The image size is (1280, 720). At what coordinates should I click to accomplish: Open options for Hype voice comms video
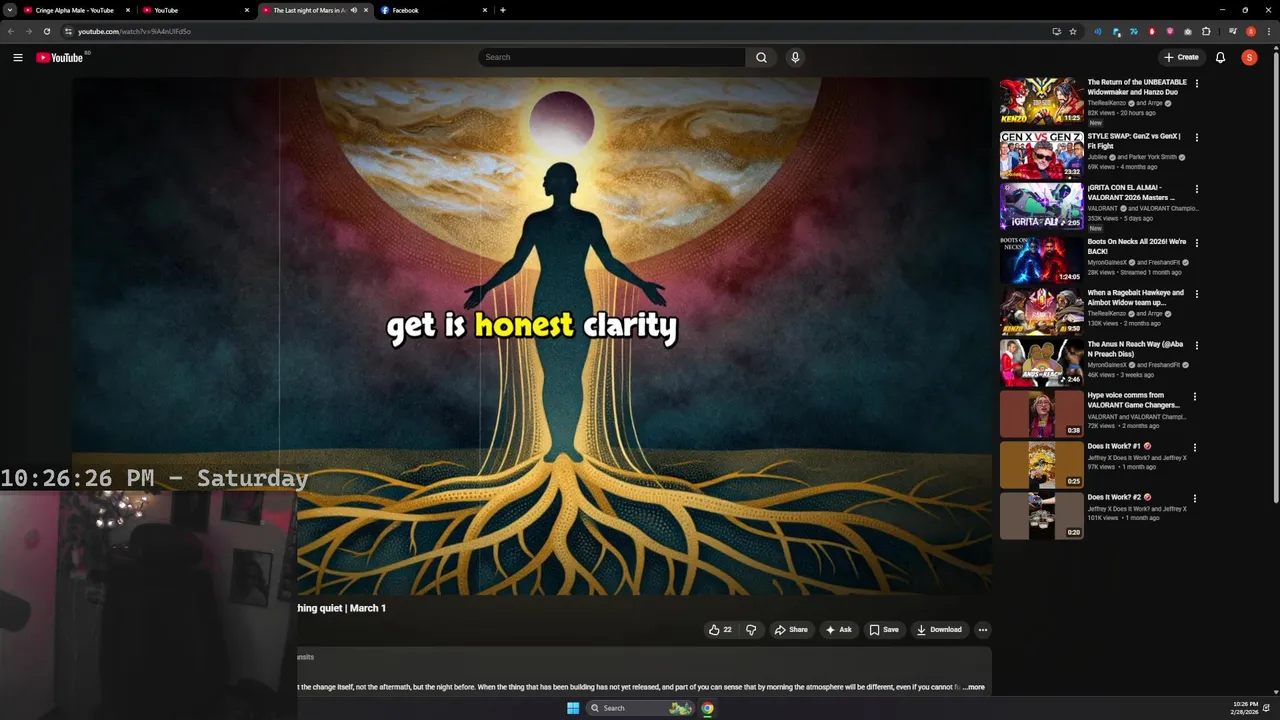click(1195, 397)
